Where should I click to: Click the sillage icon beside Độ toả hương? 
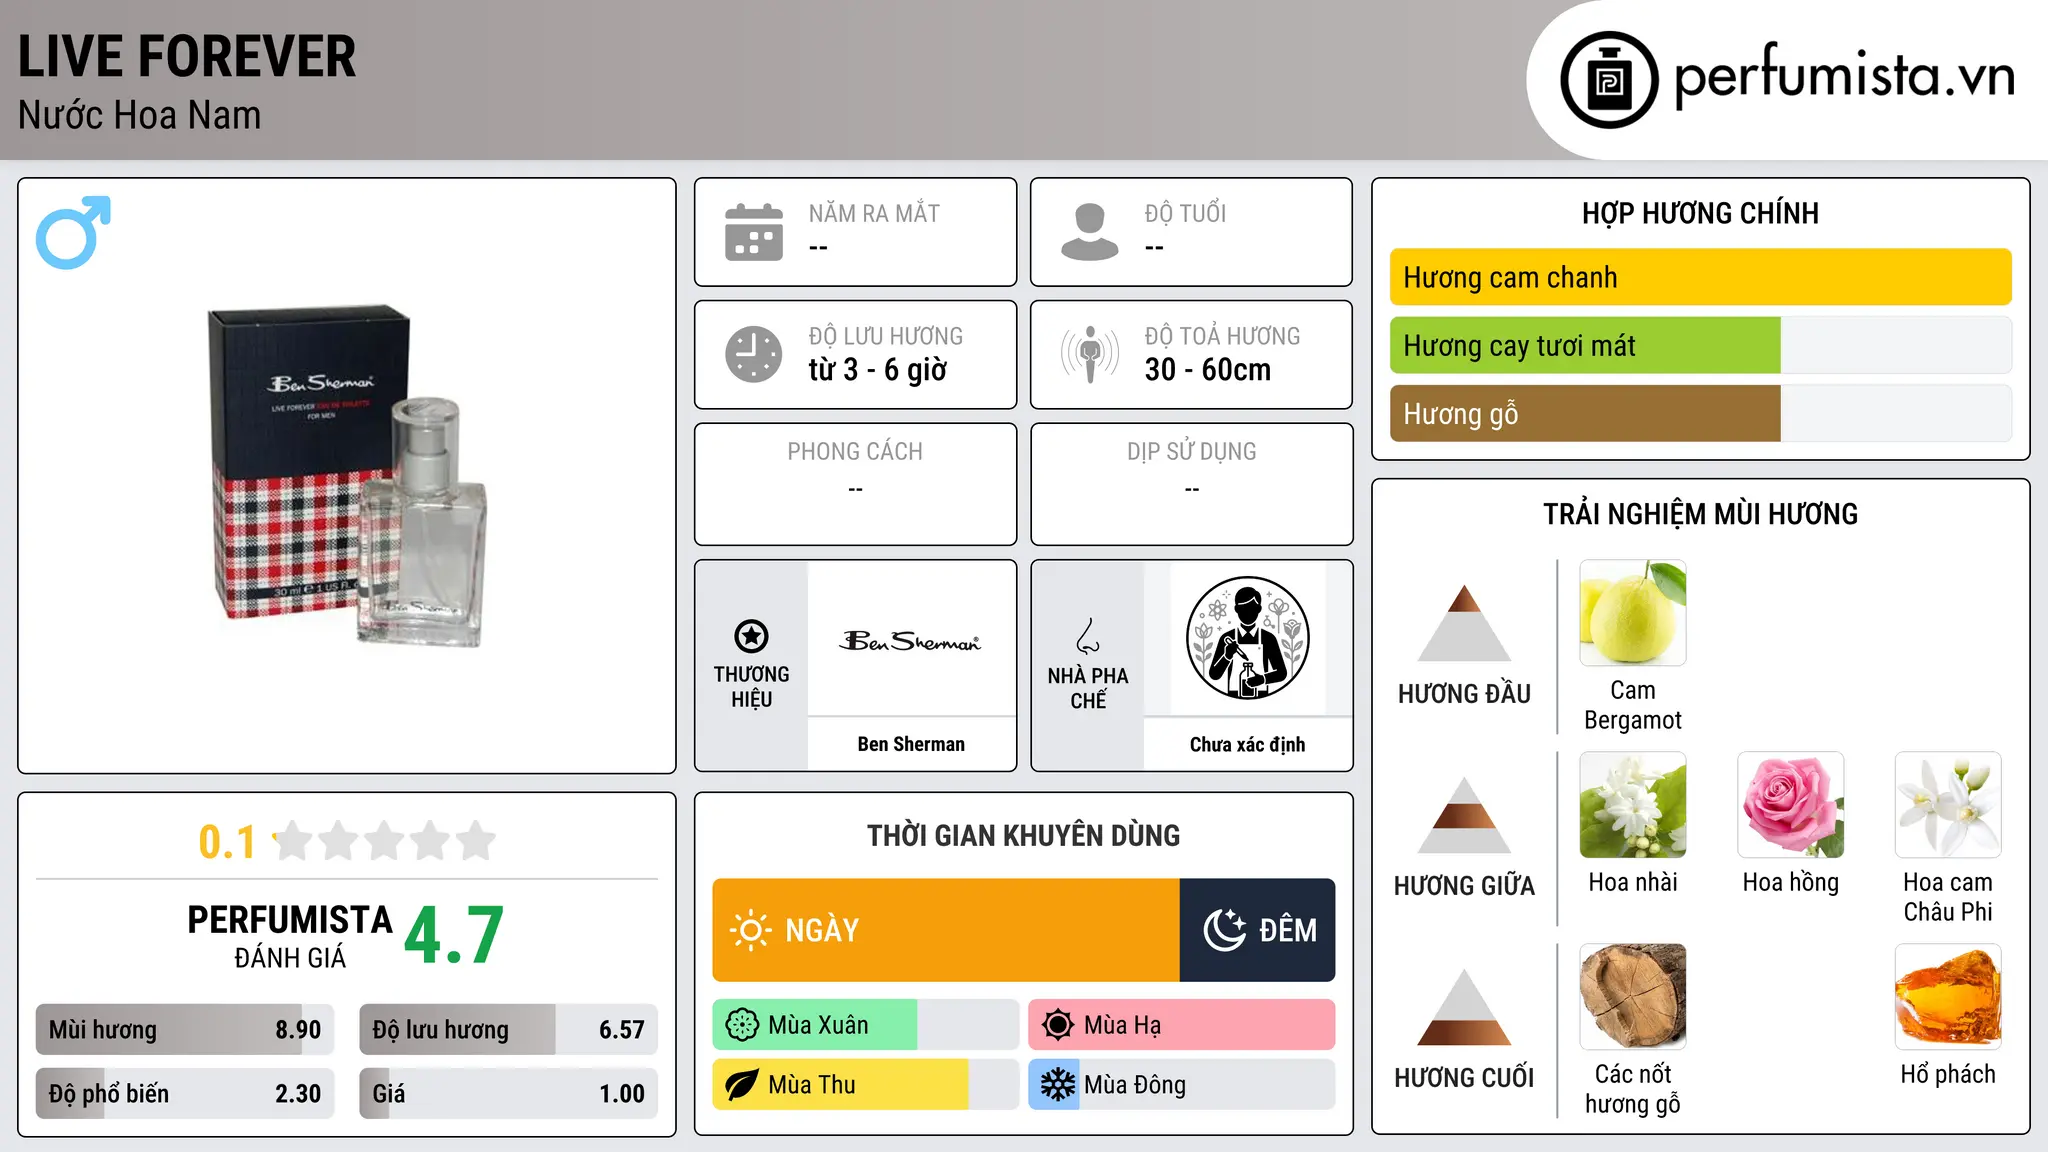1089,354
